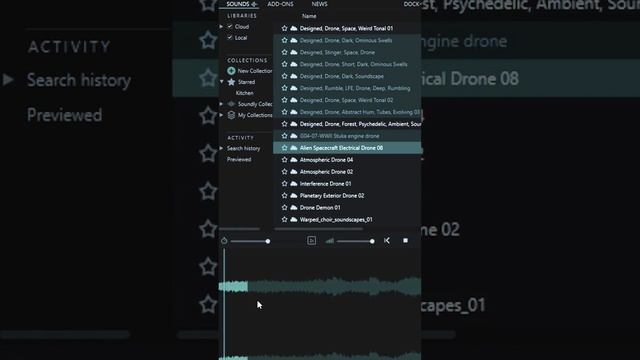Click cloud icon of 'Designed, Rumble, LFE' row
Viewport: 640px width, 360px height.
click(293, 88)
